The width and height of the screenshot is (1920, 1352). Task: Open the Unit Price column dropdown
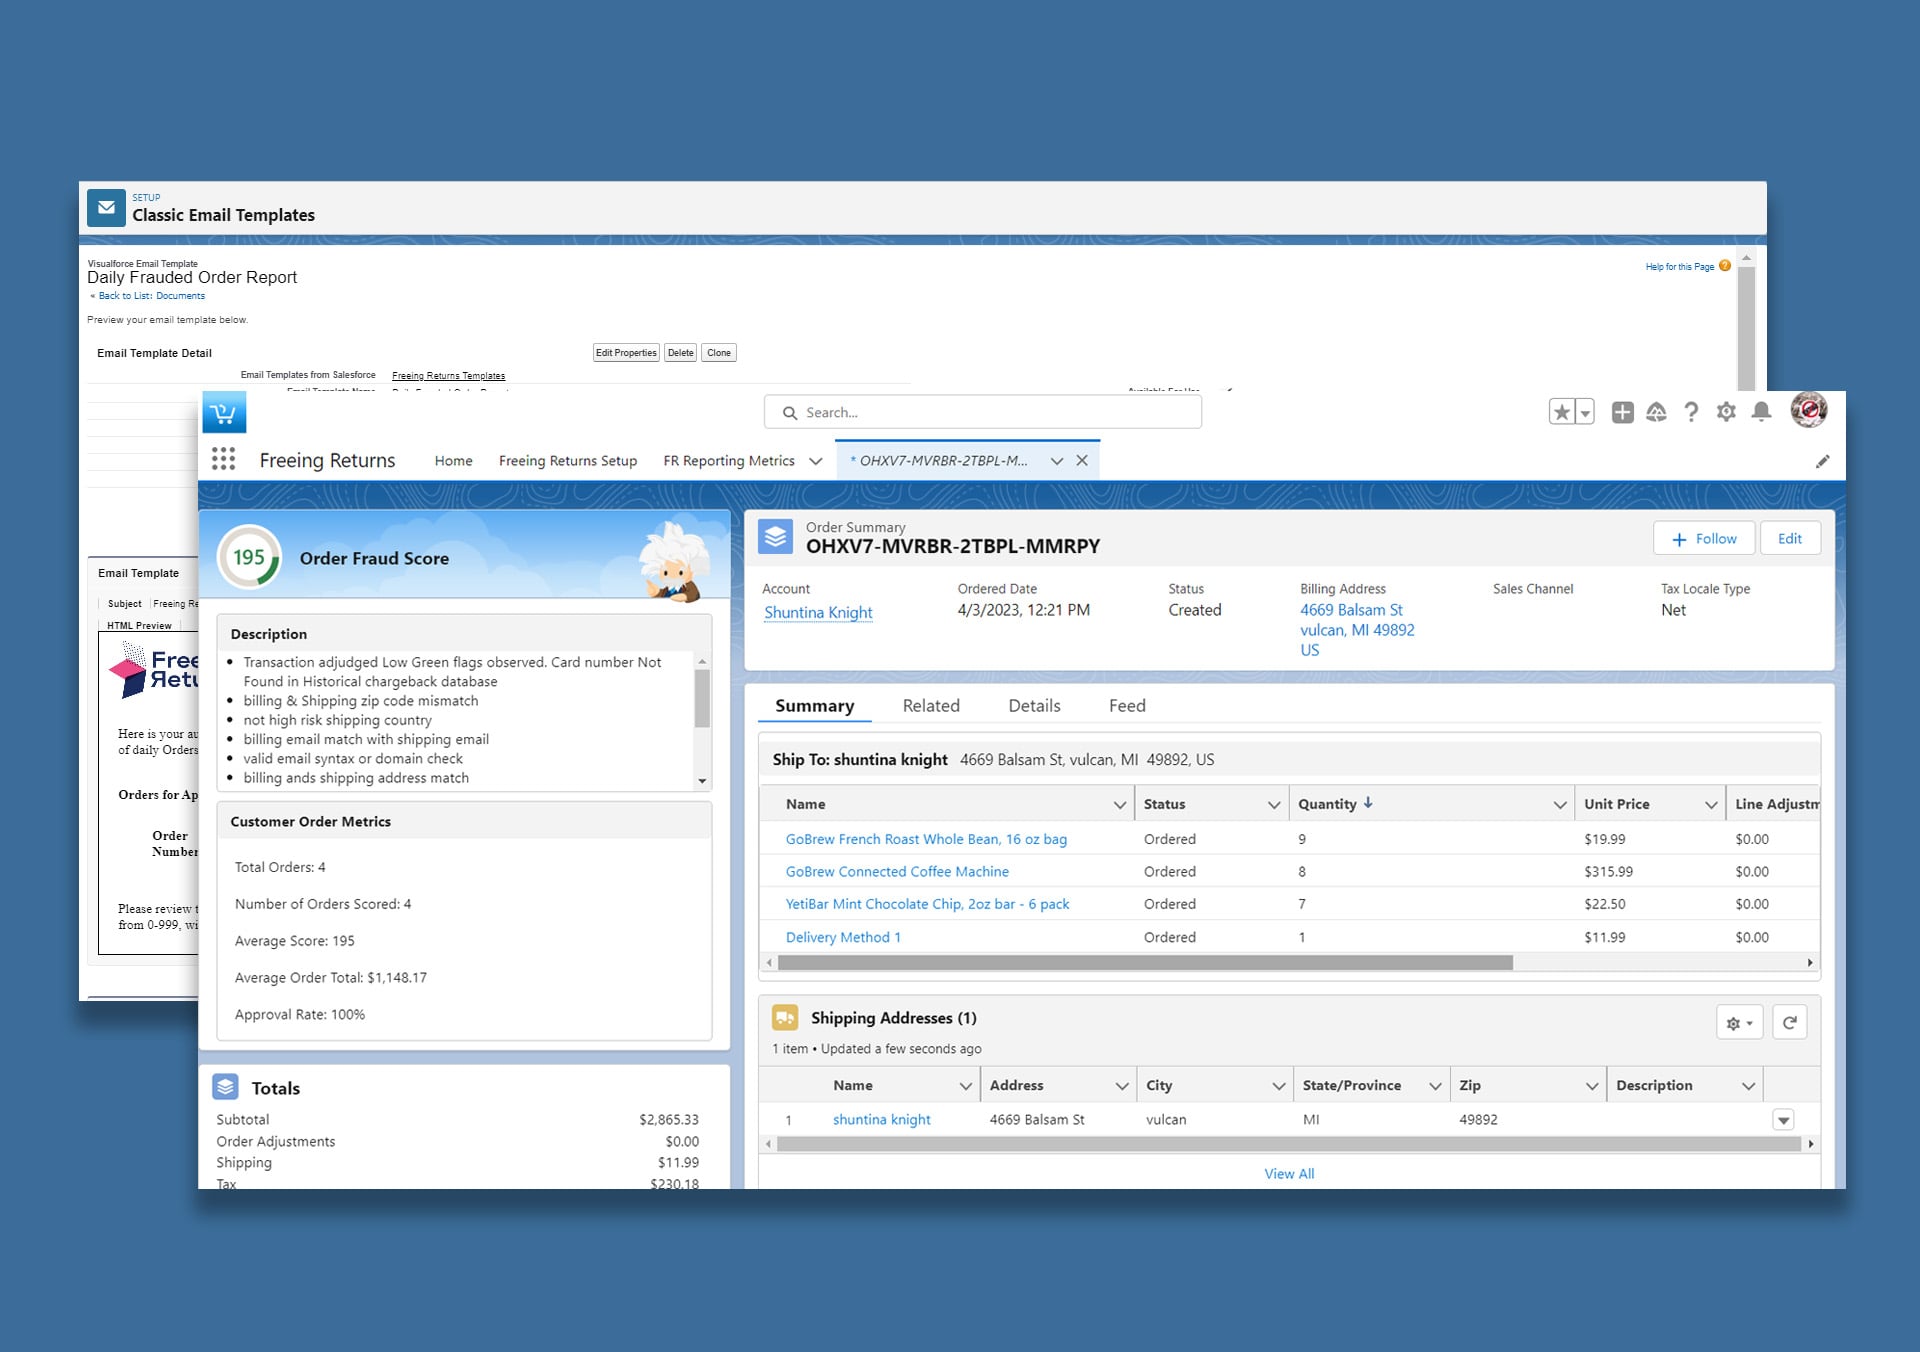(x=1710, y=804)
